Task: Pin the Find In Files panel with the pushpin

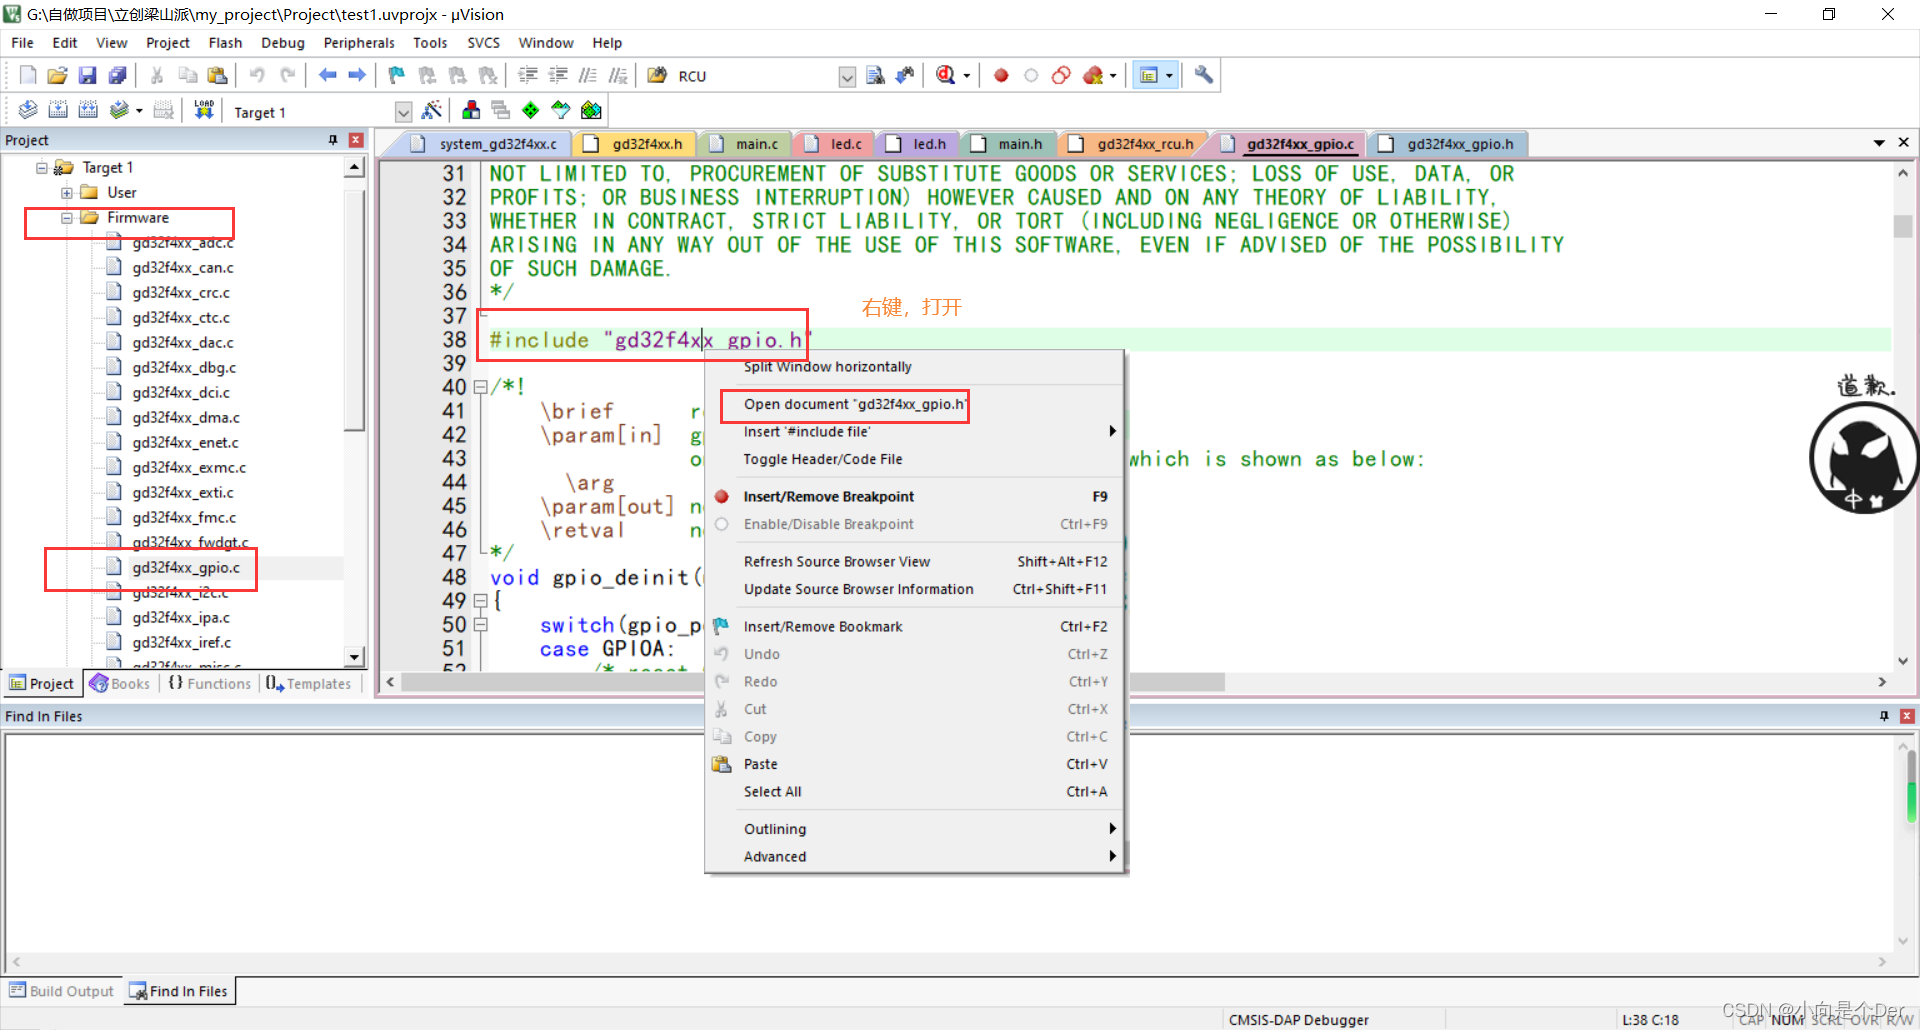Action: [1884, 716]
